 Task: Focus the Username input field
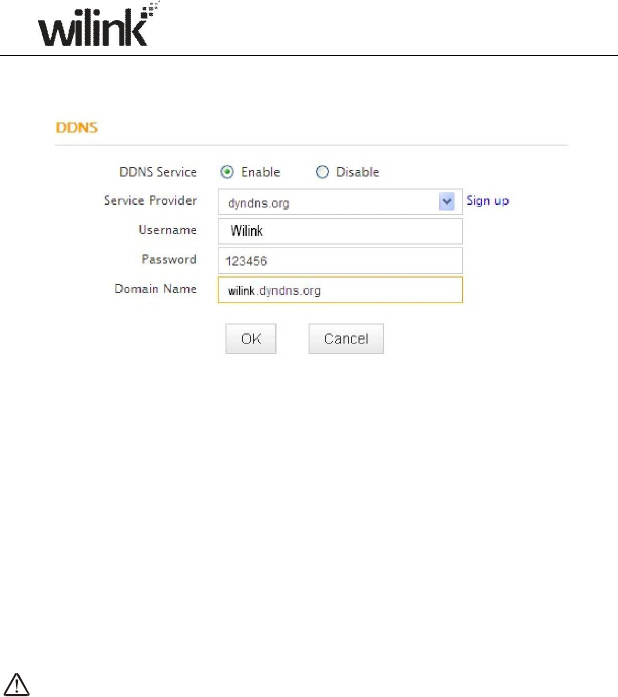tap(340, 231)
